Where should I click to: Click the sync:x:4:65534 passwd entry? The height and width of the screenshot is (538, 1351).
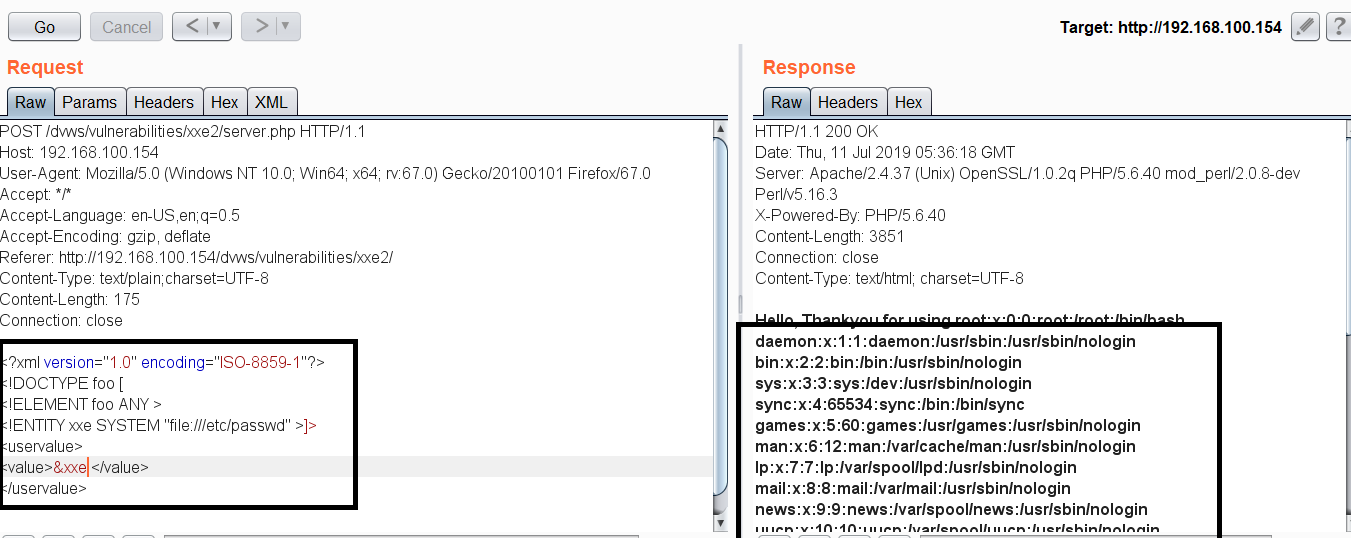coord(890,405)
